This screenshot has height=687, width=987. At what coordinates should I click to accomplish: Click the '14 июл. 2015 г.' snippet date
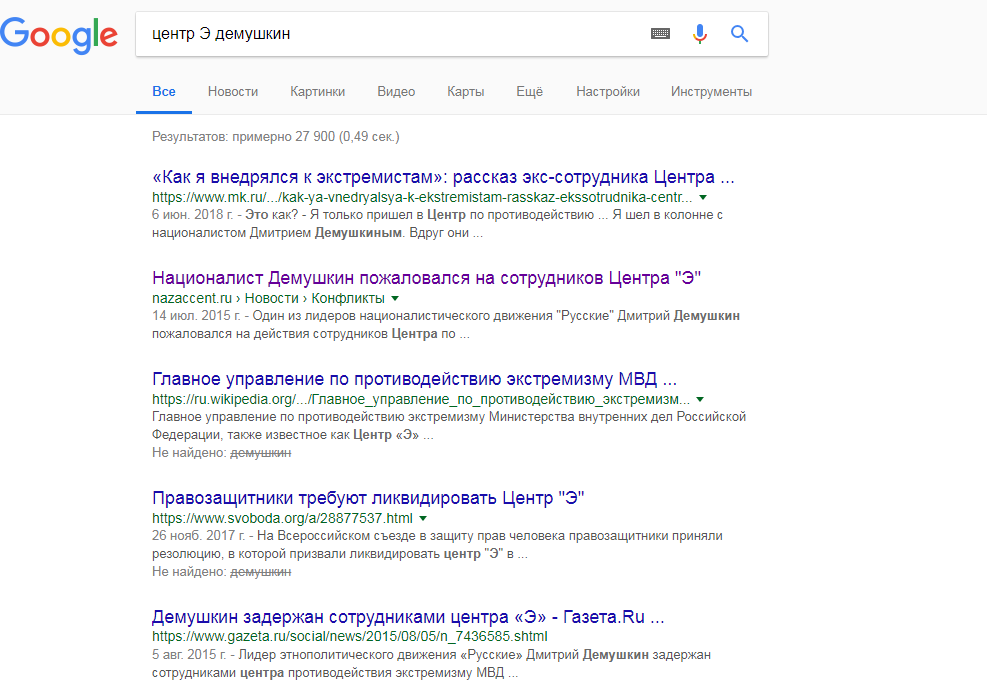point(196,315)
